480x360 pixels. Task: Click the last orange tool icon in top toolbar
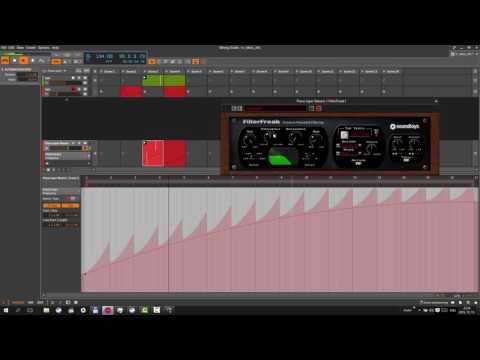click(x=196, y=61)
